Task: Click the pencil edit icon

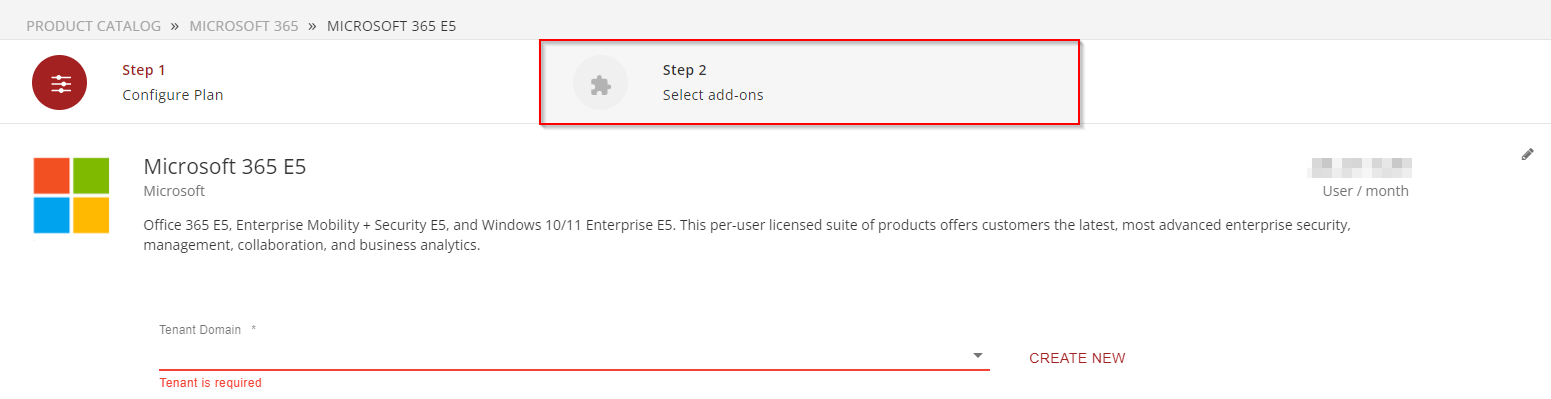Action: tap(1527, 154)
